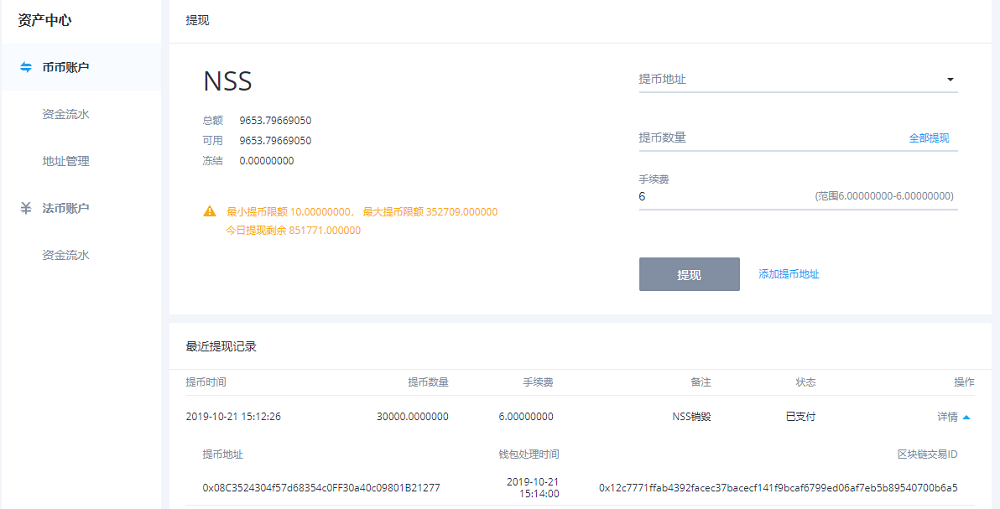The image size is (1000, 509).
Task: Toggle the 详情 link in the record row
Action: (x=947, y=417)
